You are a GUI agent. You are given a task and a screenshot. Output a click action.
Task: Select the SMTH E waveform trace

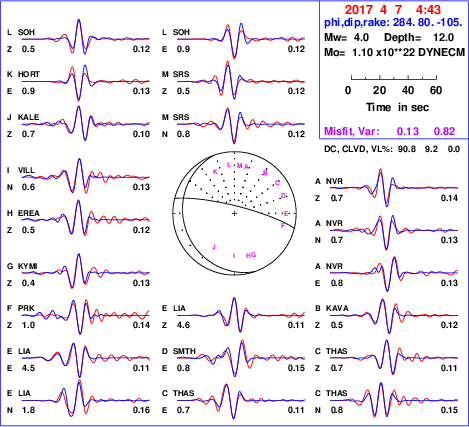pos(241,358)
